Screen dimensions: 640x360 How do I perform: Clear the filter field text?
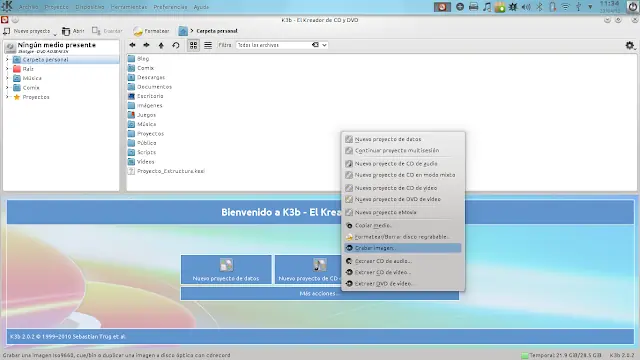(315, 45)
